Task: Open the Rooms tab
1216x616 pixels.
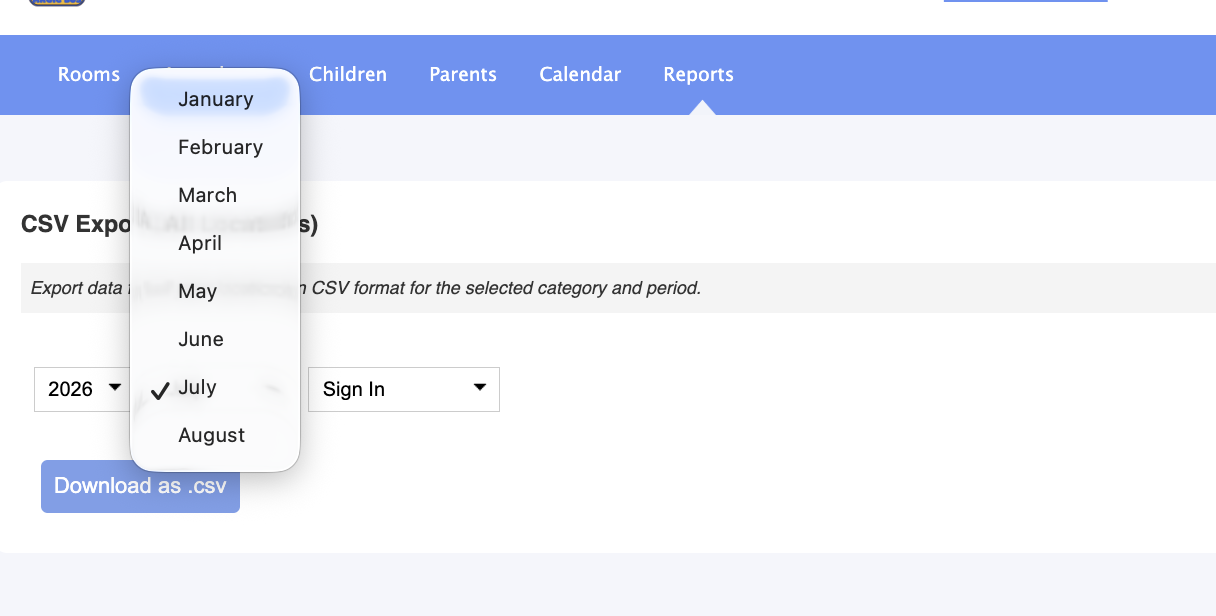Action: tap(89, 74)
